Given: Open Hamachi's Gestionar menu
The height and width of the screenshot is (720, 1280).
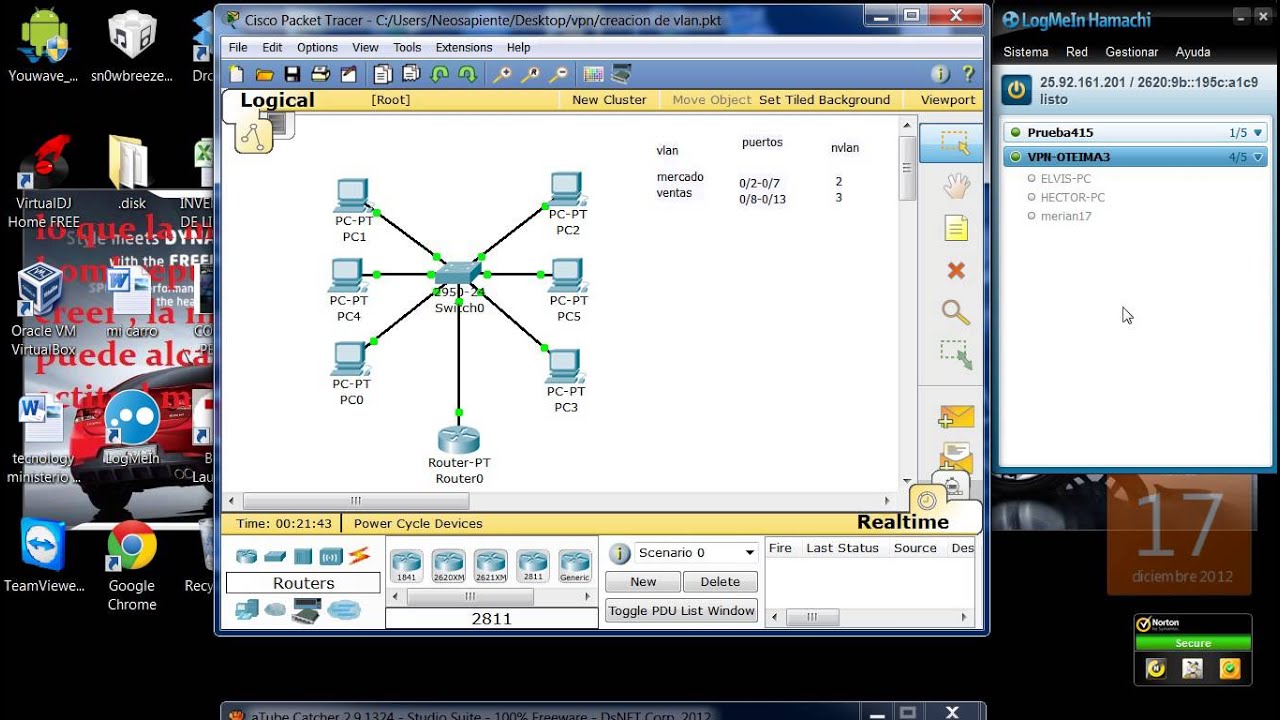Looking at the screenshot, I should click(1131, 52).
